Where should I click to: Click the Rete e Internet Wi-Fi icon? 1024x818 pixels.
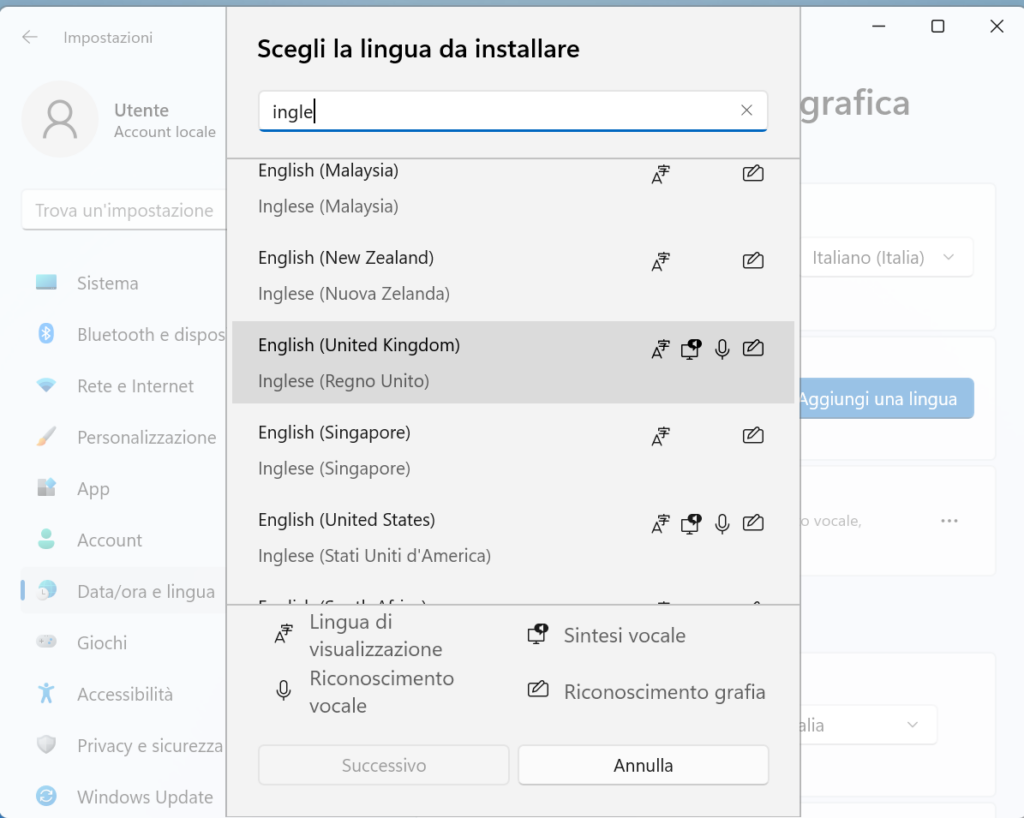(46, 386)
